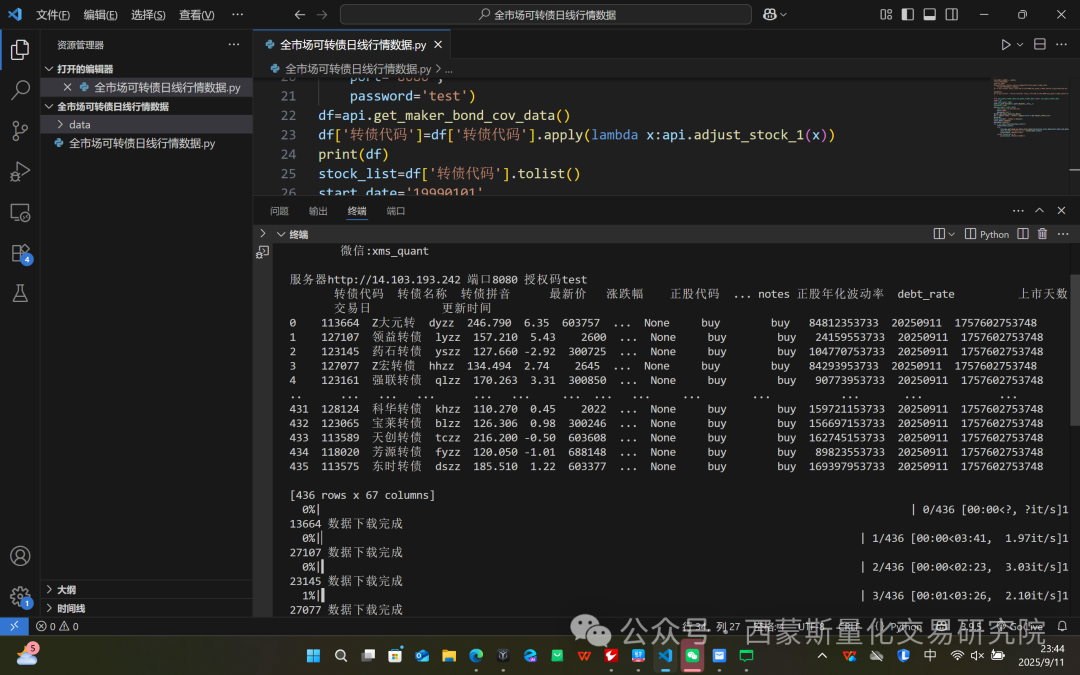Expand the 大纲 section
The height and width of the screenshot is (675, 1080).
tap(50, 590)
